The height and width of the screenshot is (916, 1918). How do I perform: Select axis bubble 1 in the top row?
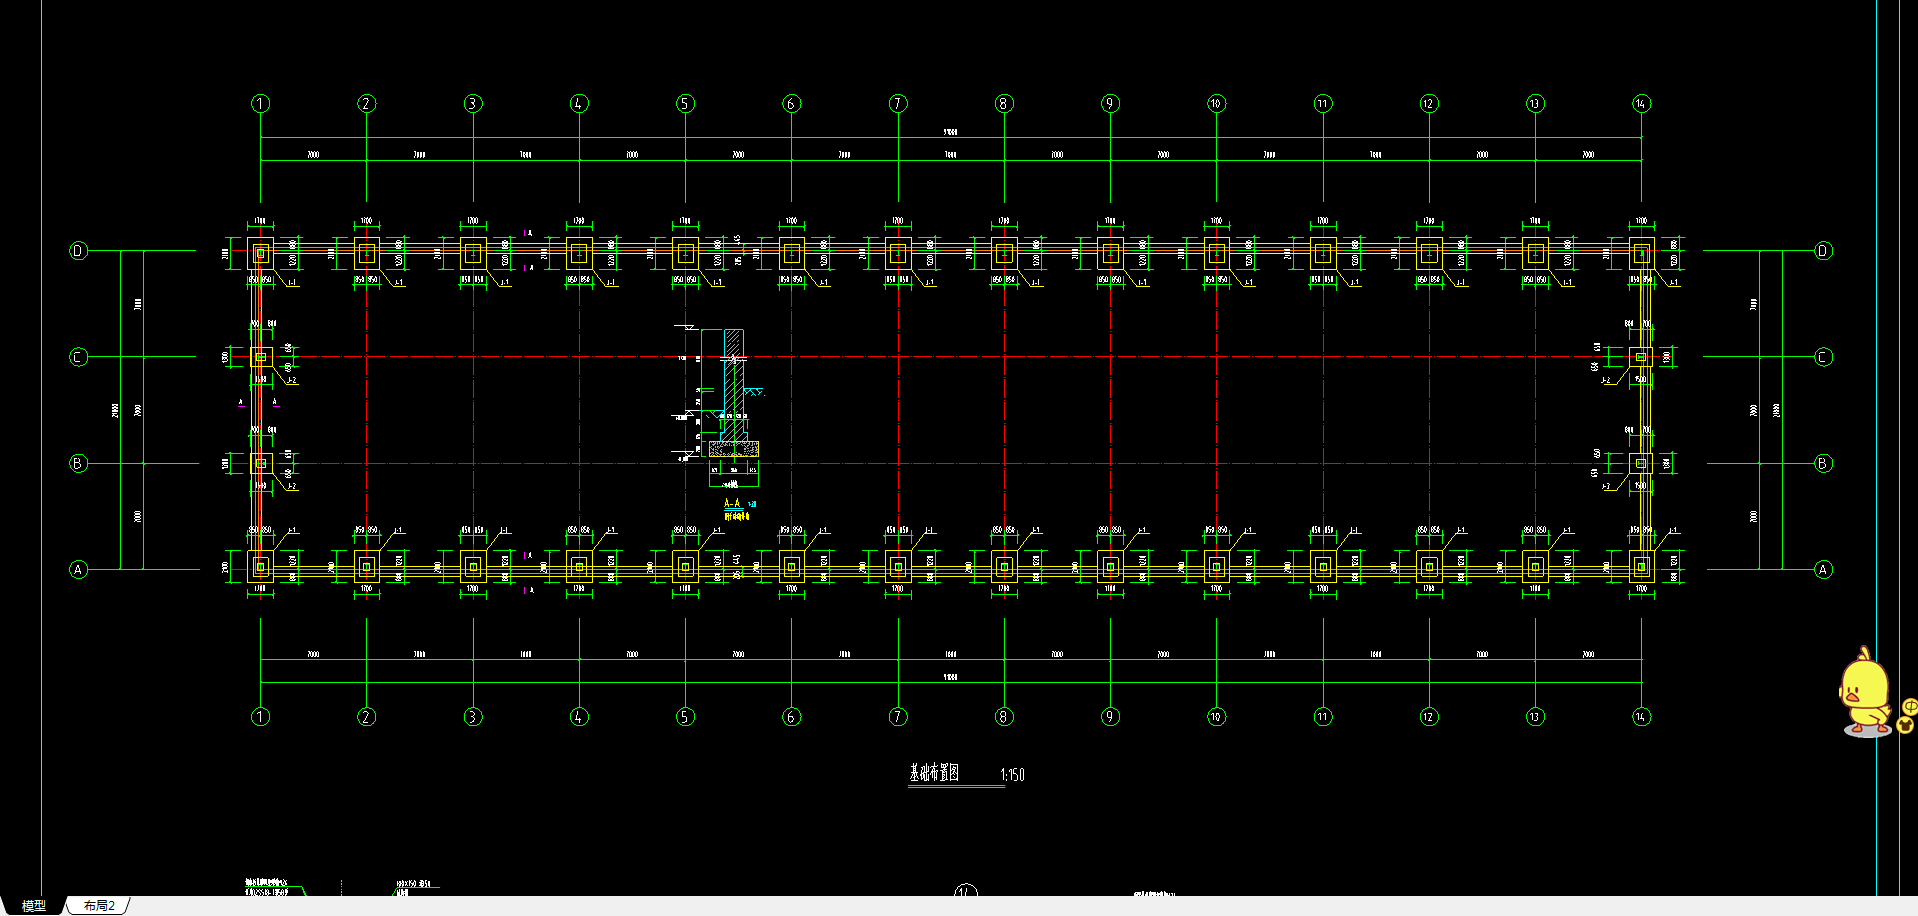click(260, 103)
